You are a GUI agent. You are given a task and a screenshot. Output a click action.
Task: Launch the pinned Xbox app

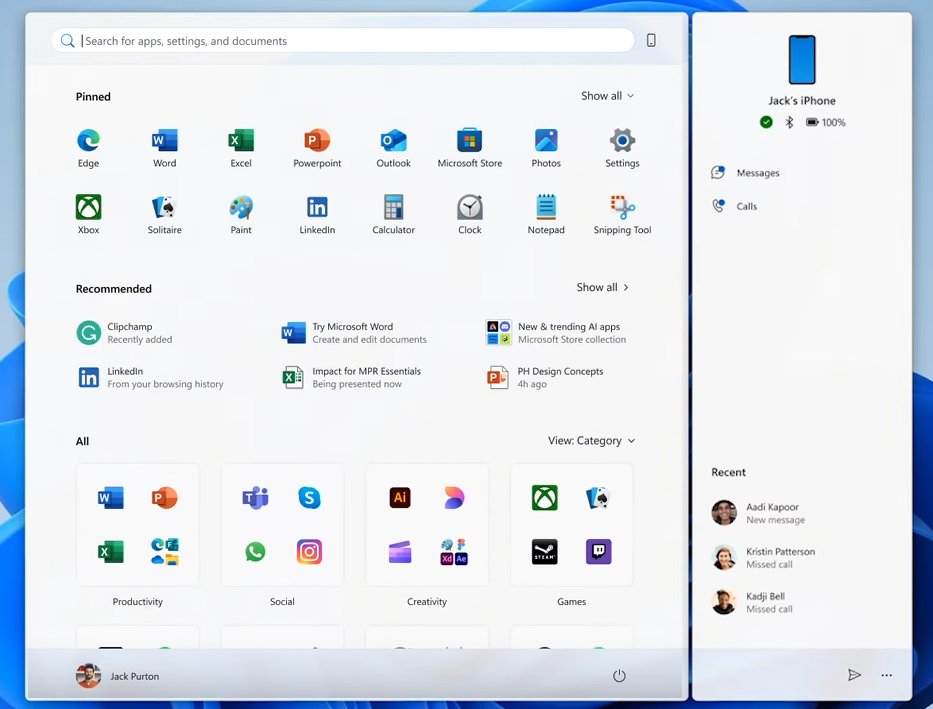pos(88,214)
